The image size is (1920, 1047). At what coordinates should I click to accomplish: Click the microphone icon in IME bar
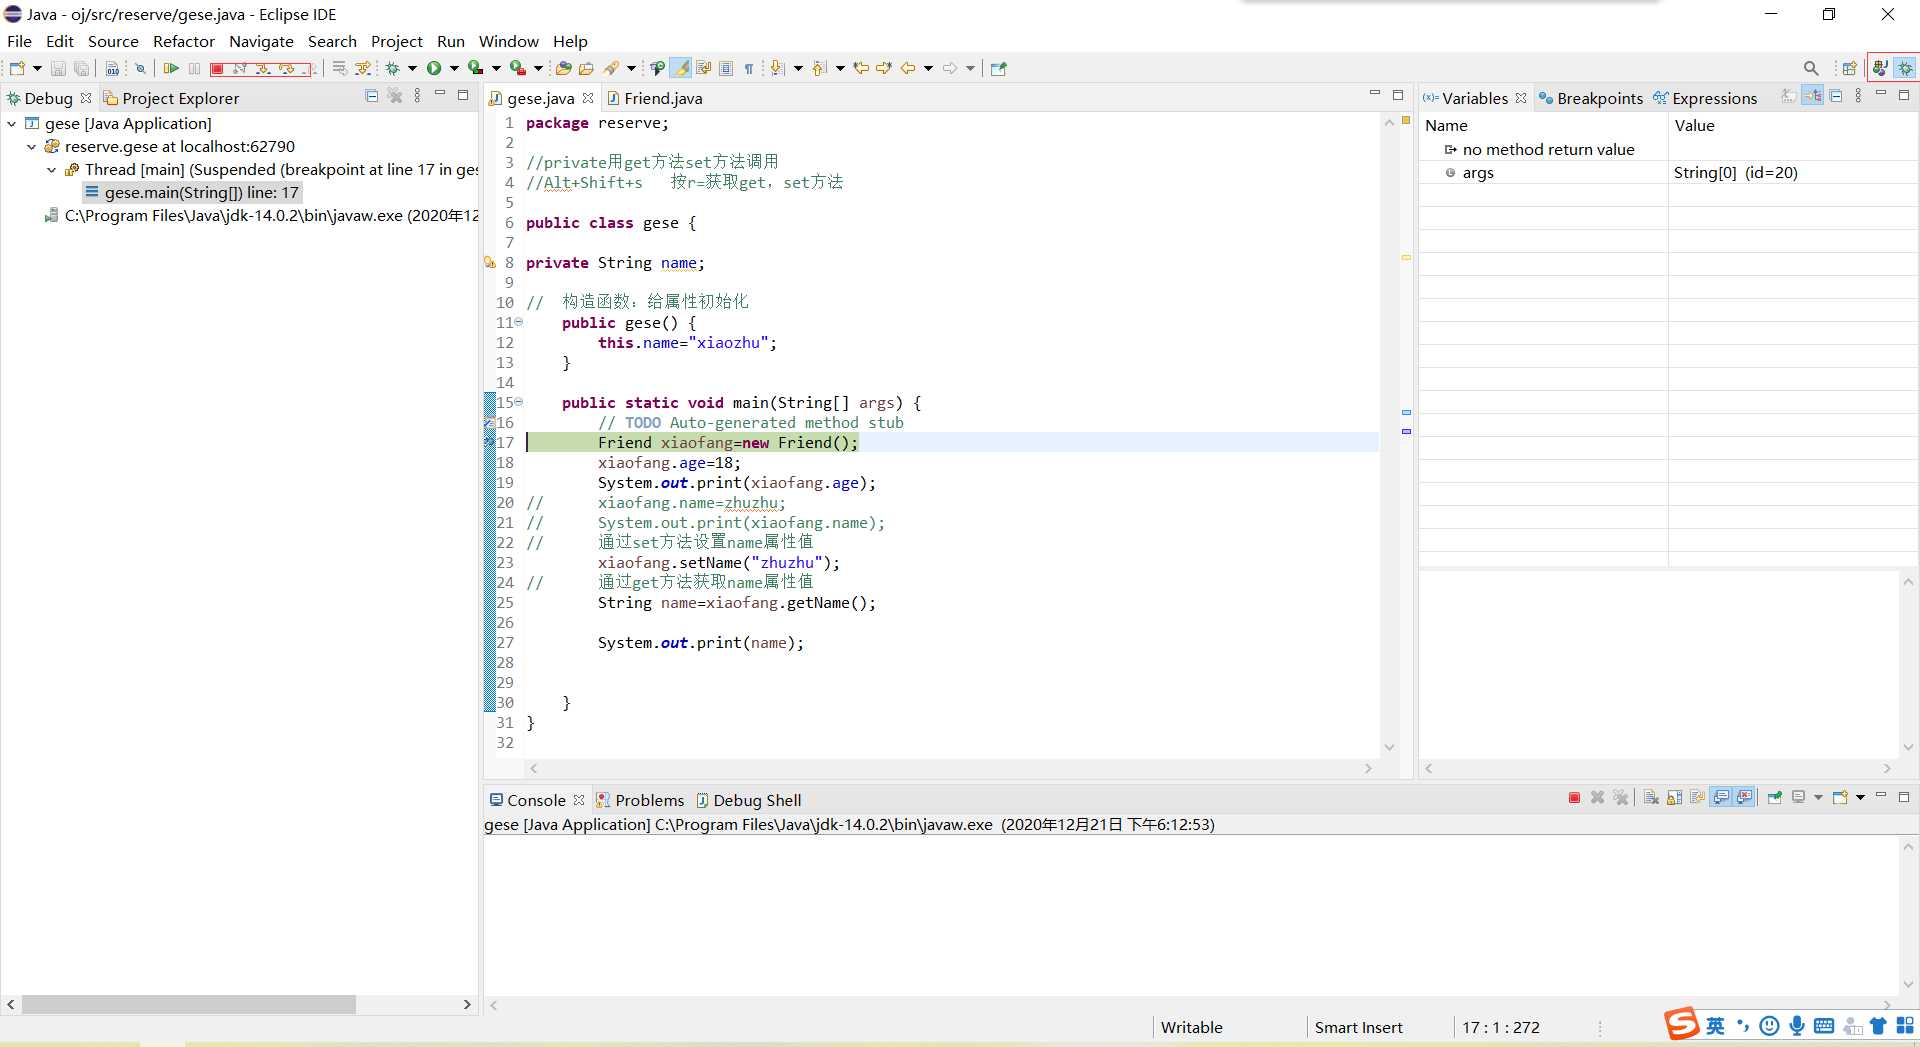[1797, 1026]
